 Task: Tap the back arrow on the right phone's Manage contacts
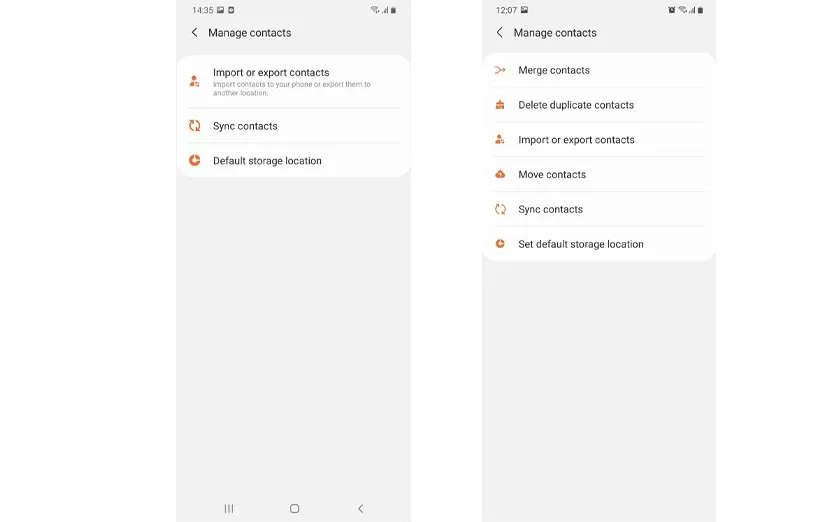[500, 32]
